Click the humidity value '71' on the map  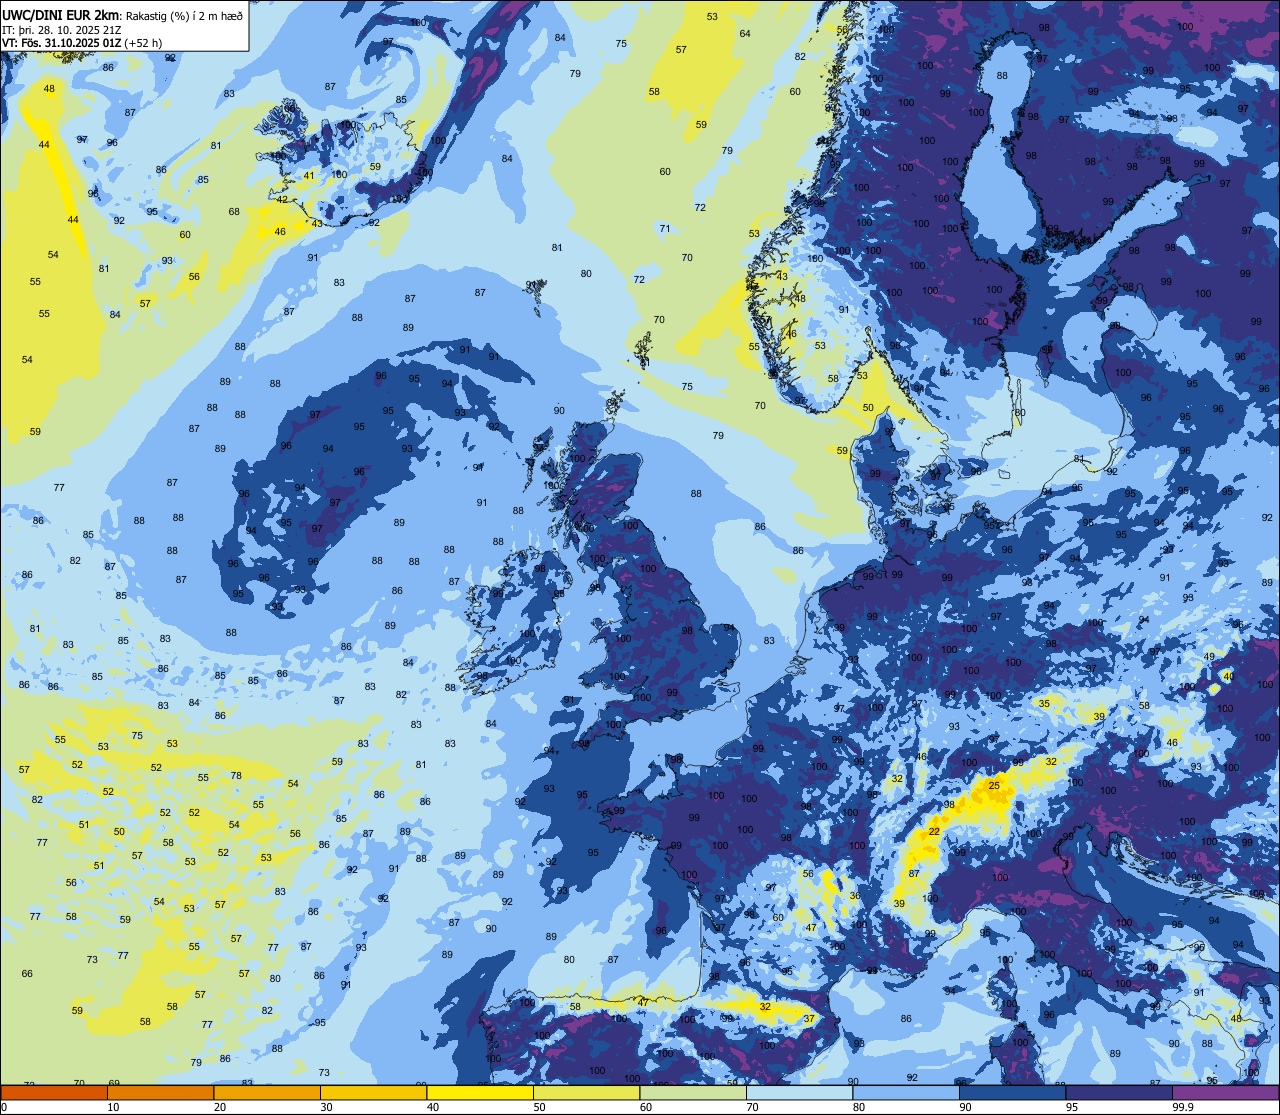point(665,229)
